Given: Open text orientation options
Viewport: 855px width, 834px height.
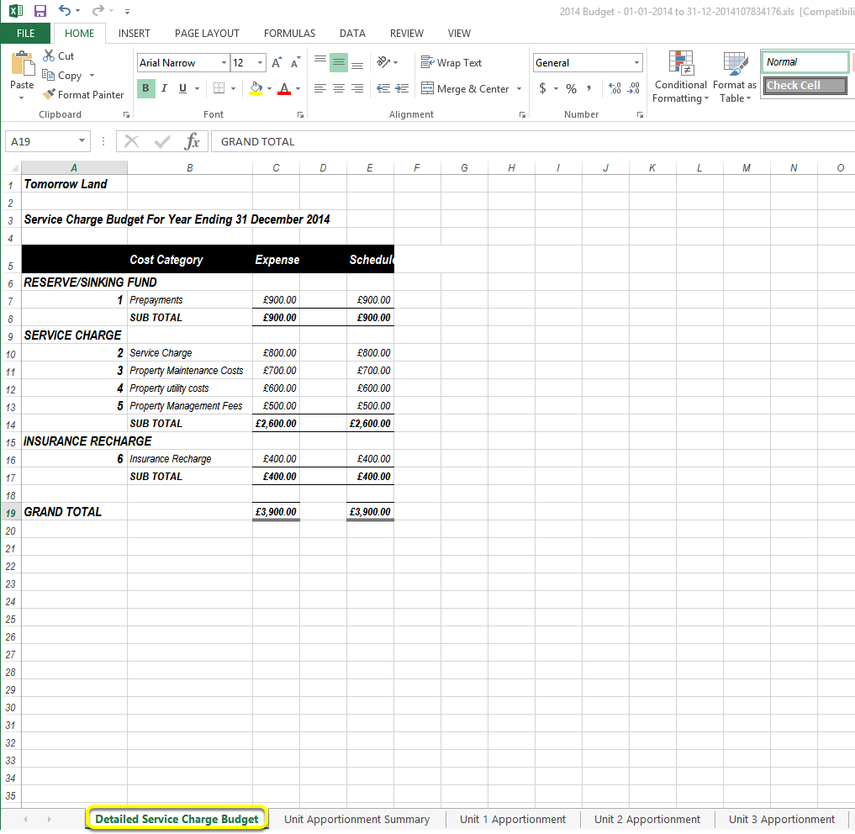Looking at the screenshot, I should [383, 62].
